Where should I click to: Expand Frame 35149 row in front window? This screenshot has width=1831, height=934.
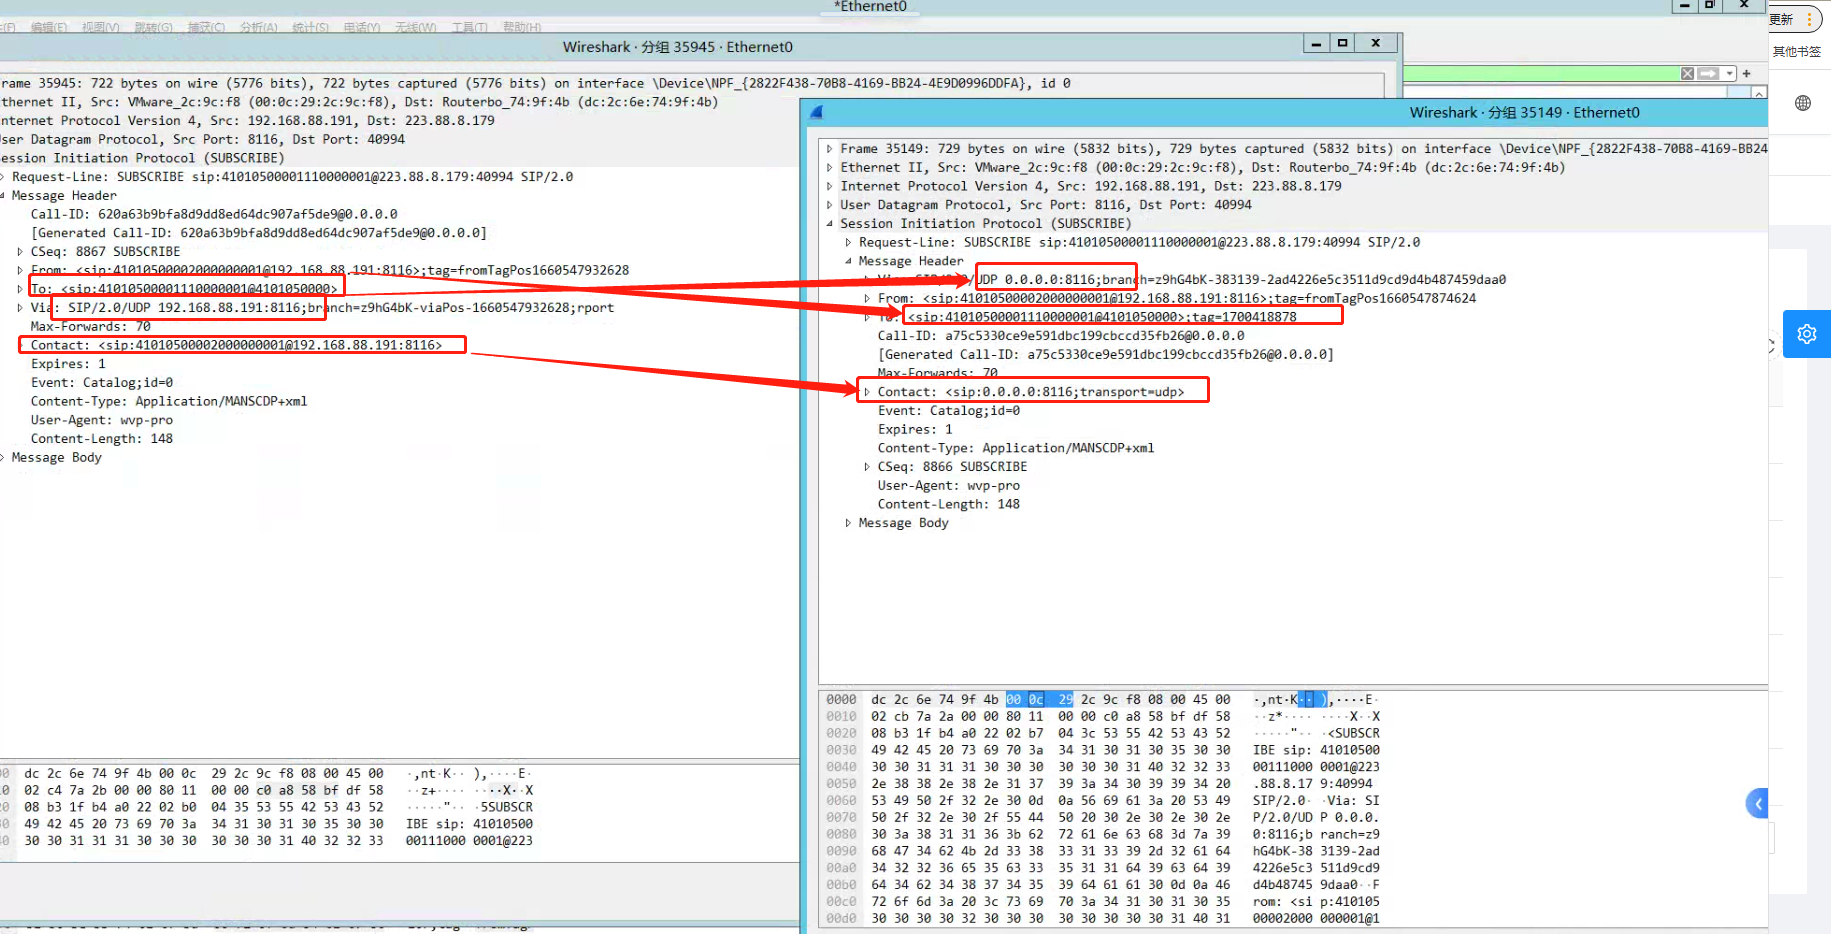click(829, 149)
